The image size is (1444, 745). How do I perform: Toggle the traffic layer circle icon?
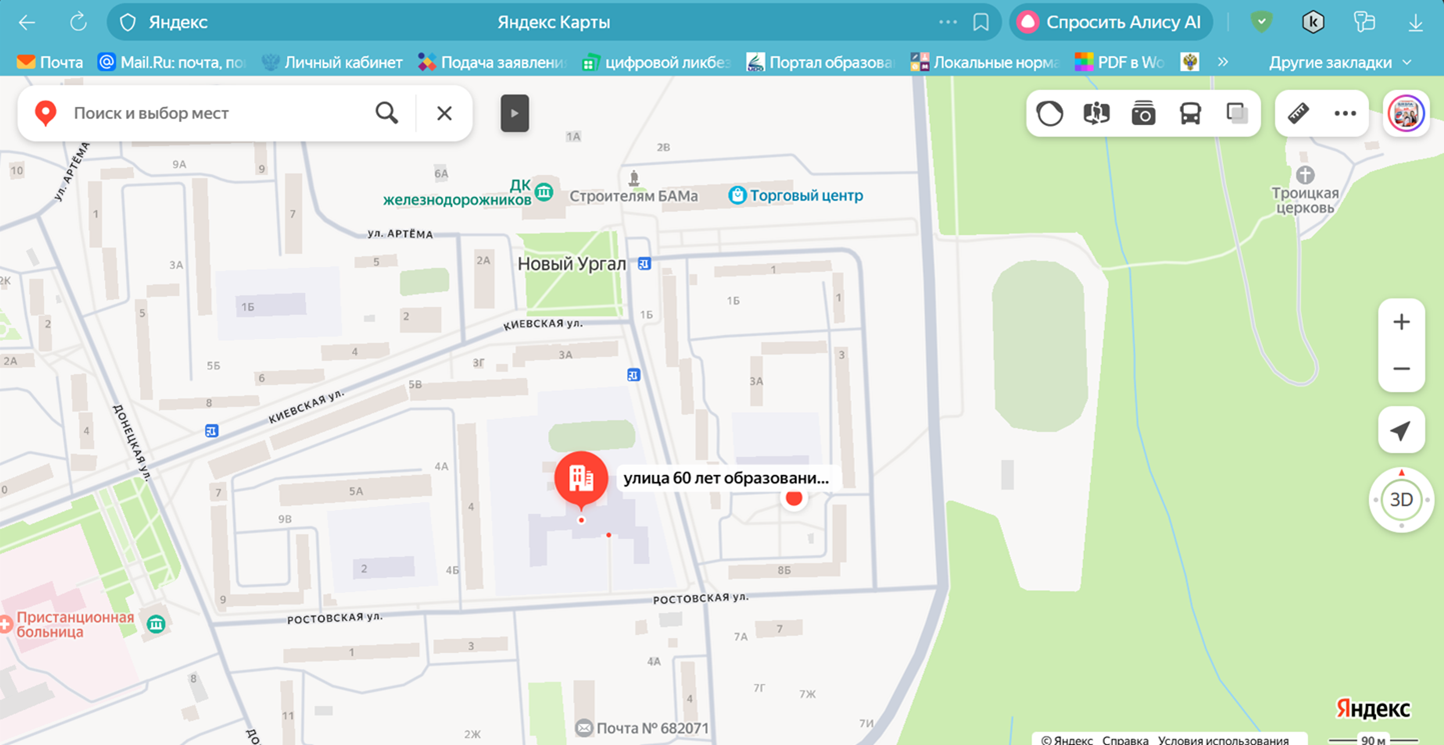[1050, 113]
